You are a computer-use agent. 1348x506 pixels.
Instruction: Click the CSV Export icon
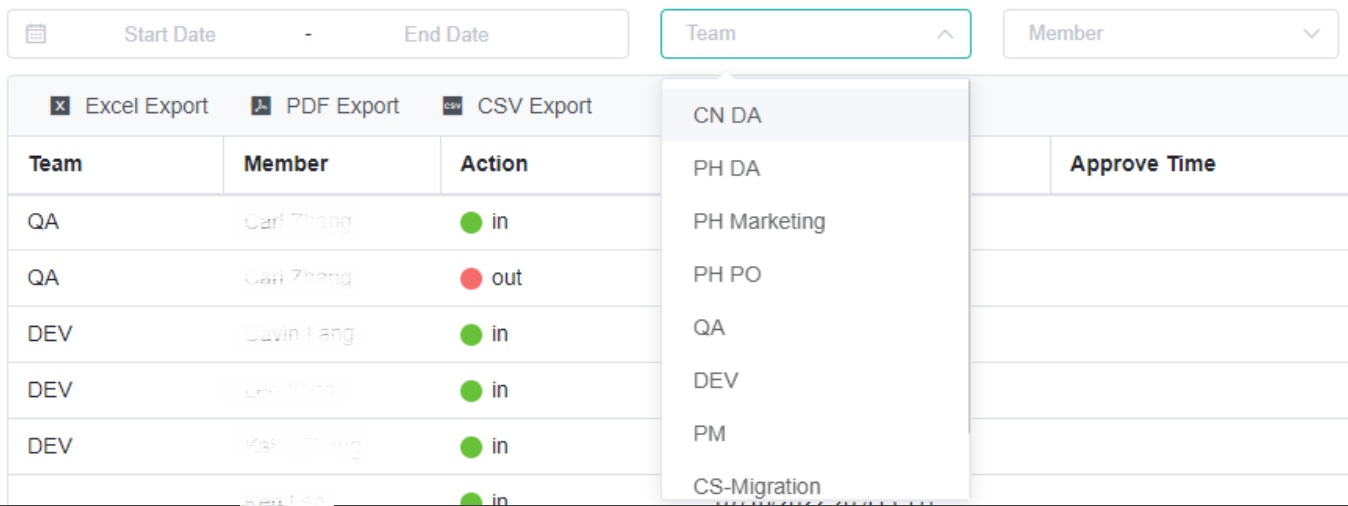[x=453, y=106]
